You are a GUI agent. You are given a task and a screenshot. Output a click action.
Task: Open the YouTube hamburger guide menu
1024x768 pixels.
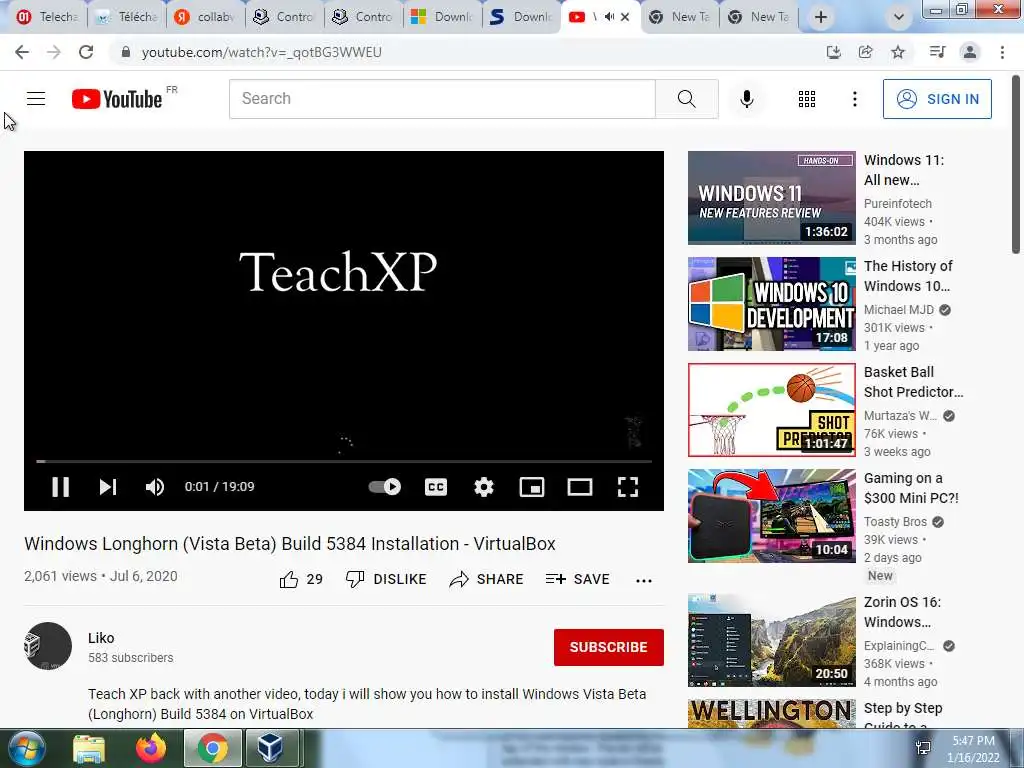[36, 99]
